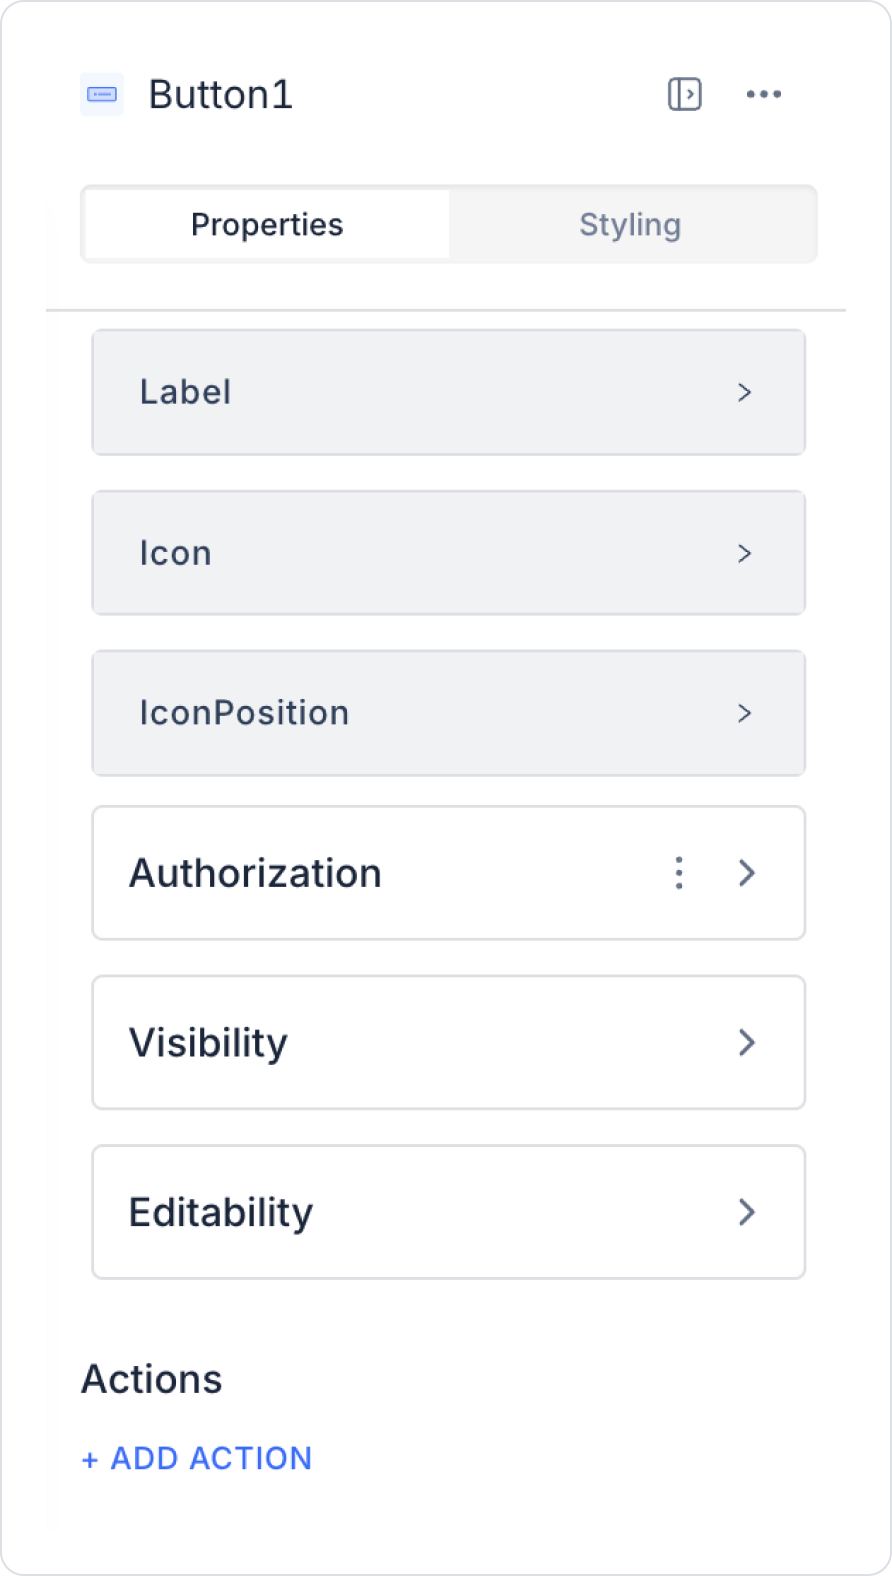Click the + ADD ACTION link

197,1459
